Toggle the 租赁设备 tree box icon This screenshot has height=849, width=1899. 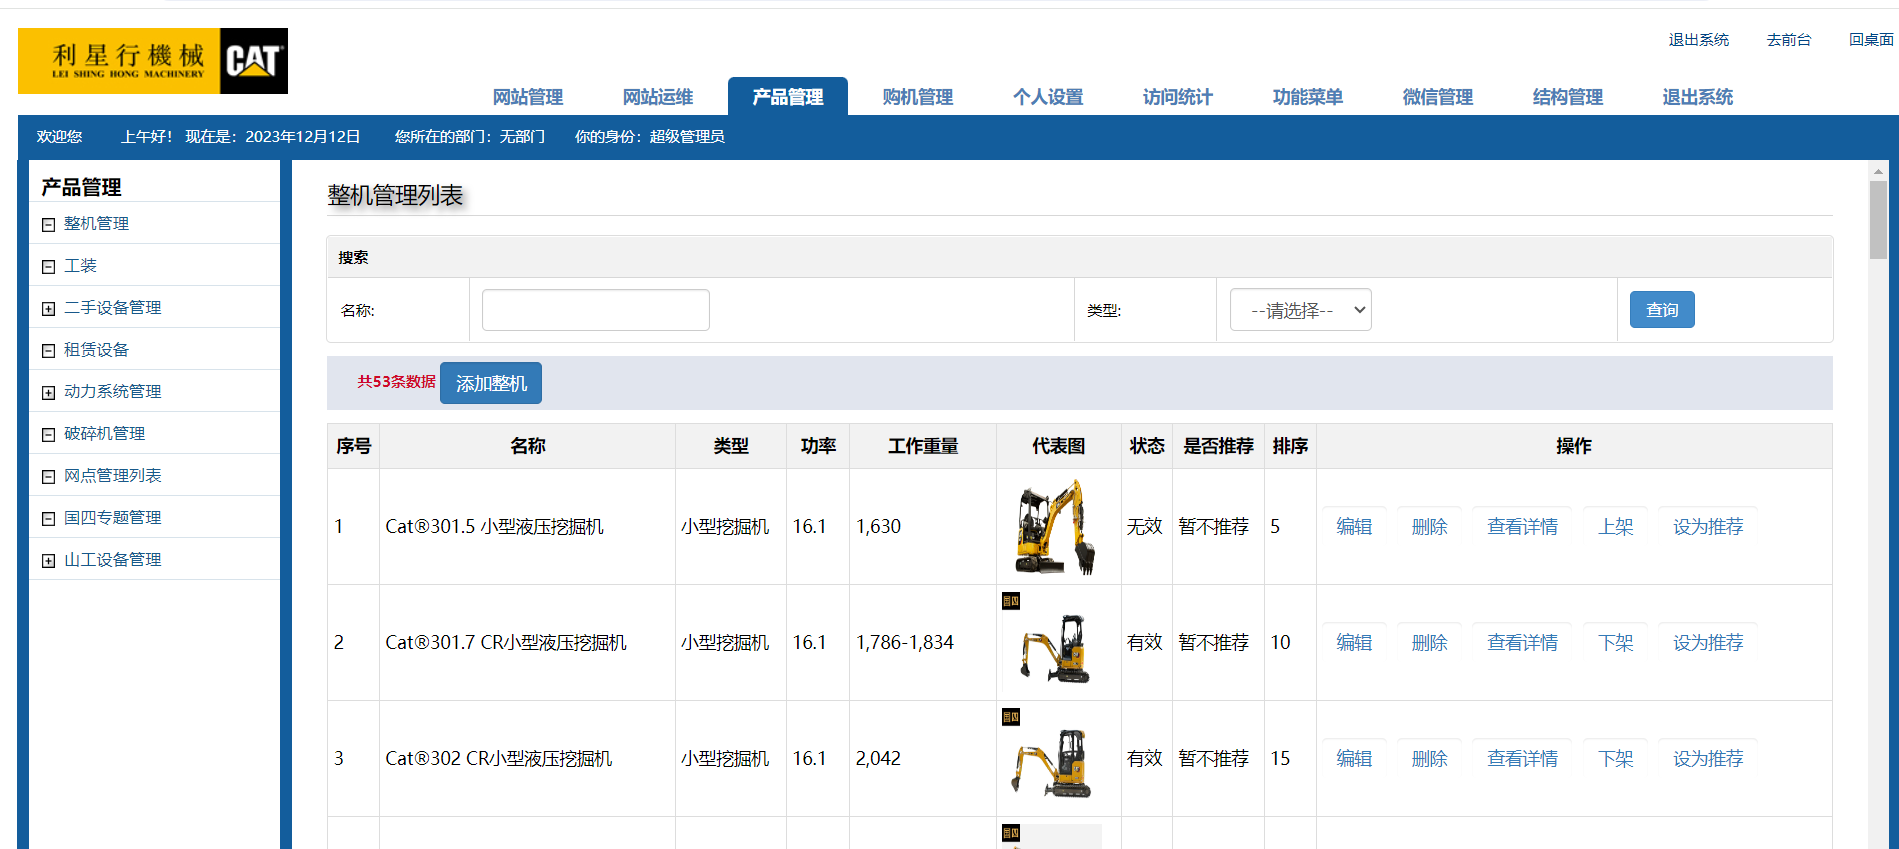[48, 351]
